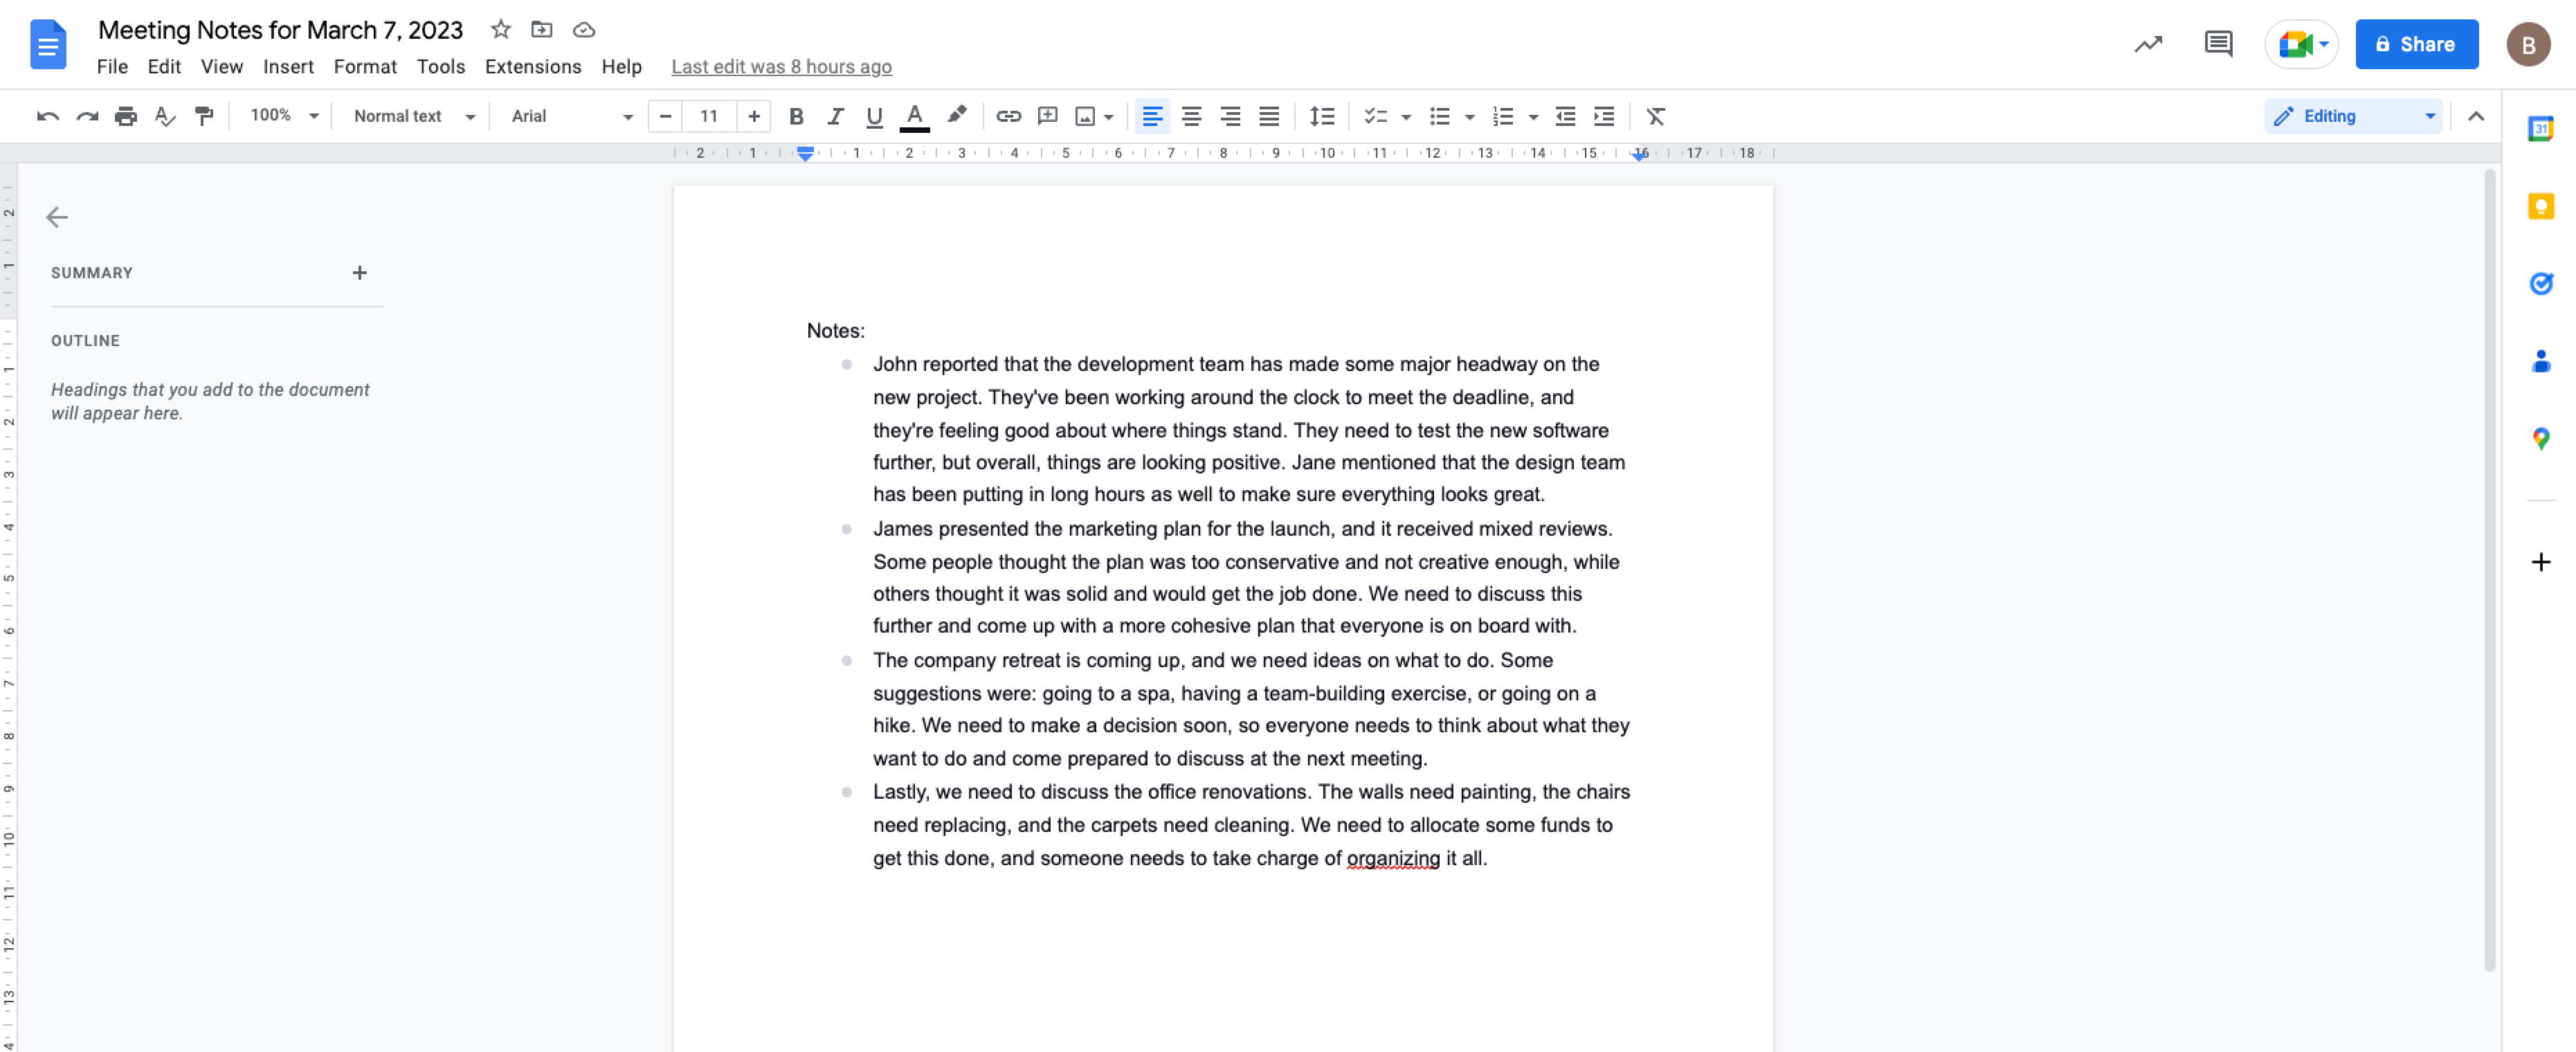
Task: Open text color picker
Action: [914, 116]
